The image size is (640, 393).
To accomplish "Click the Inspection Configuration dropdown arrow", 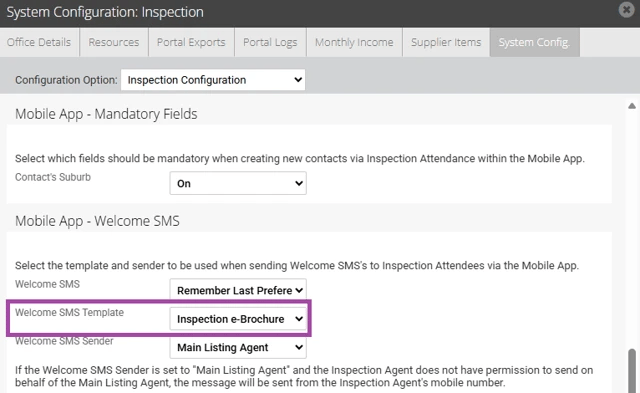I will point(298,80).
